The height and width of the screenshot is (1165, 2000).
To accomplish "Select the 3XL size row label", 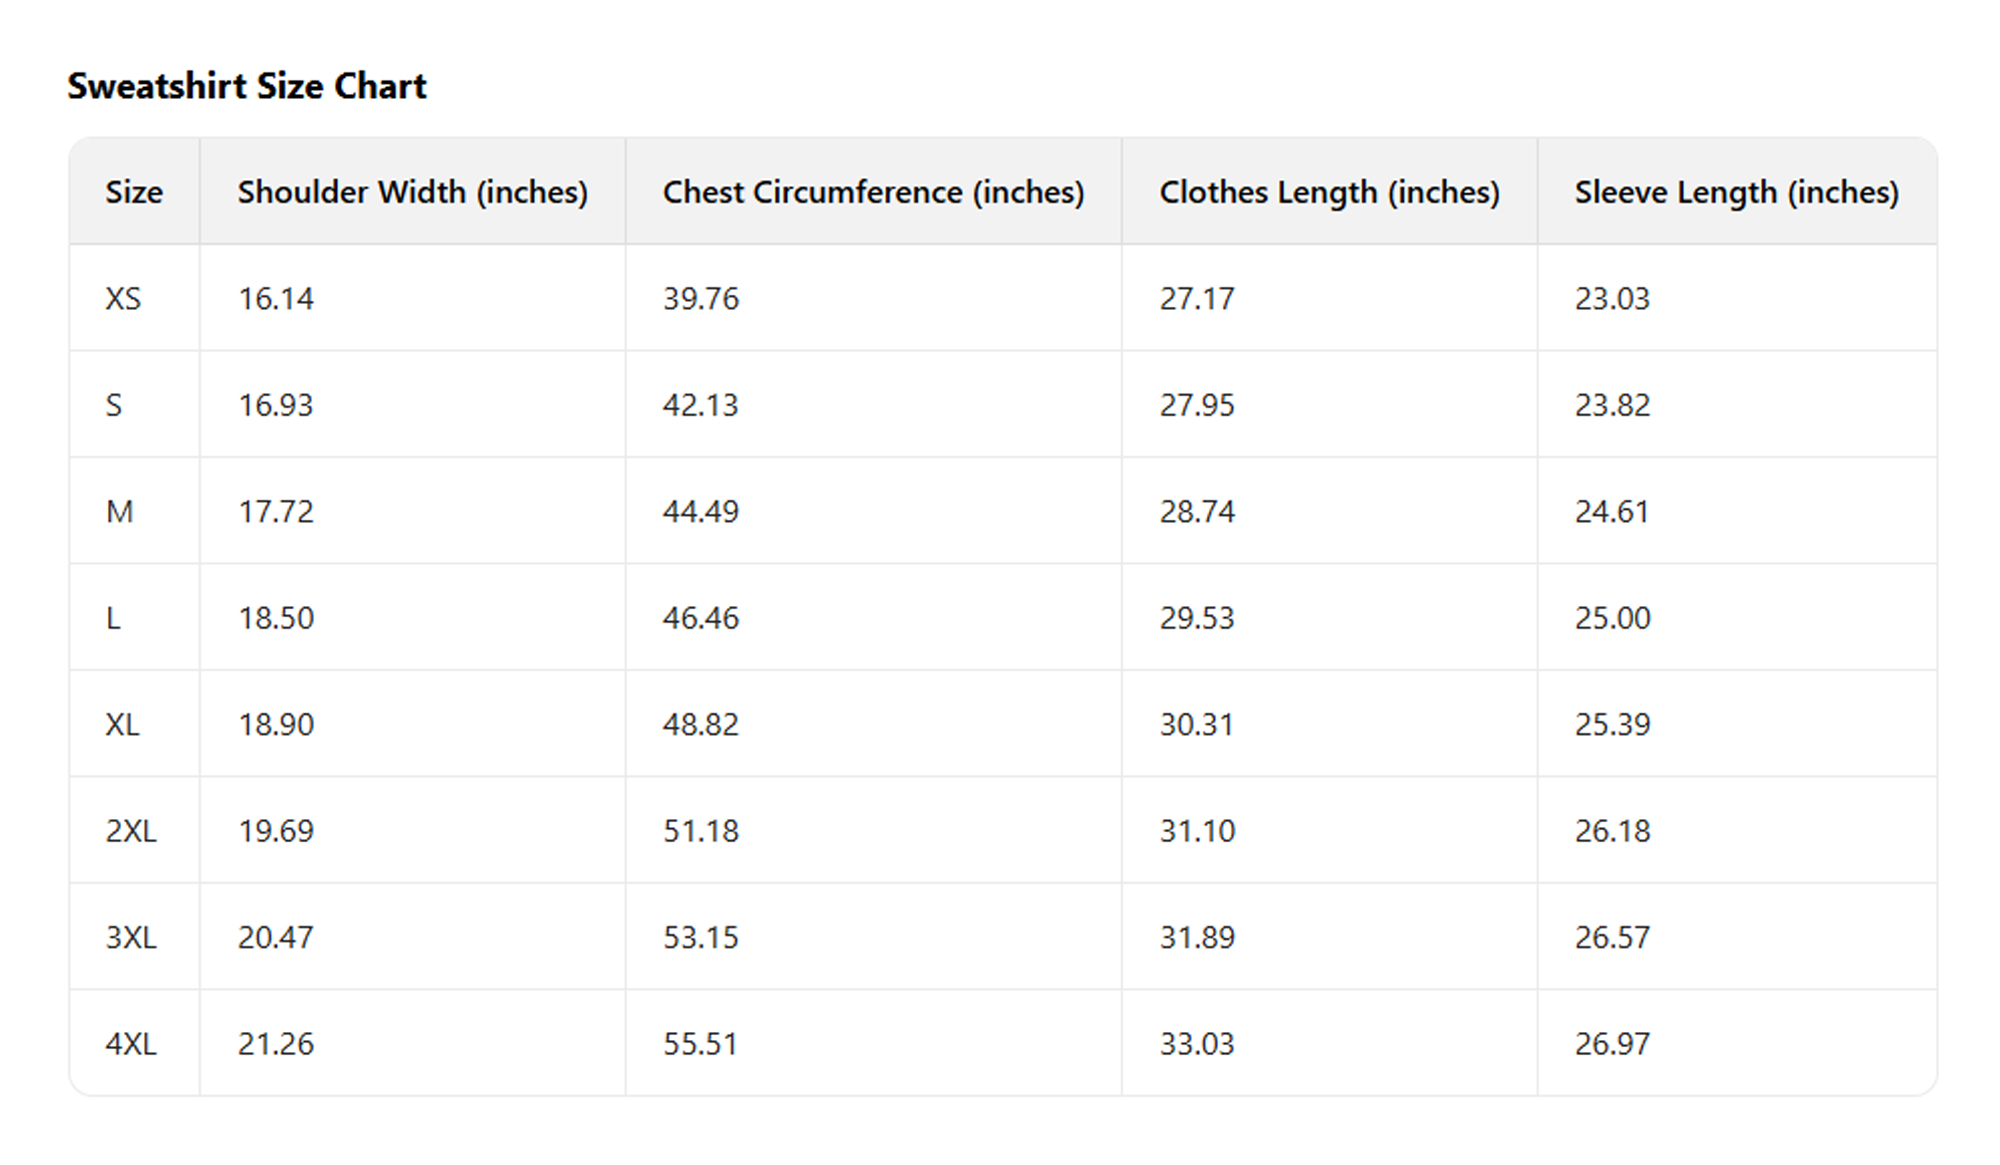I will pyautogui.click(x=131, y=938).
